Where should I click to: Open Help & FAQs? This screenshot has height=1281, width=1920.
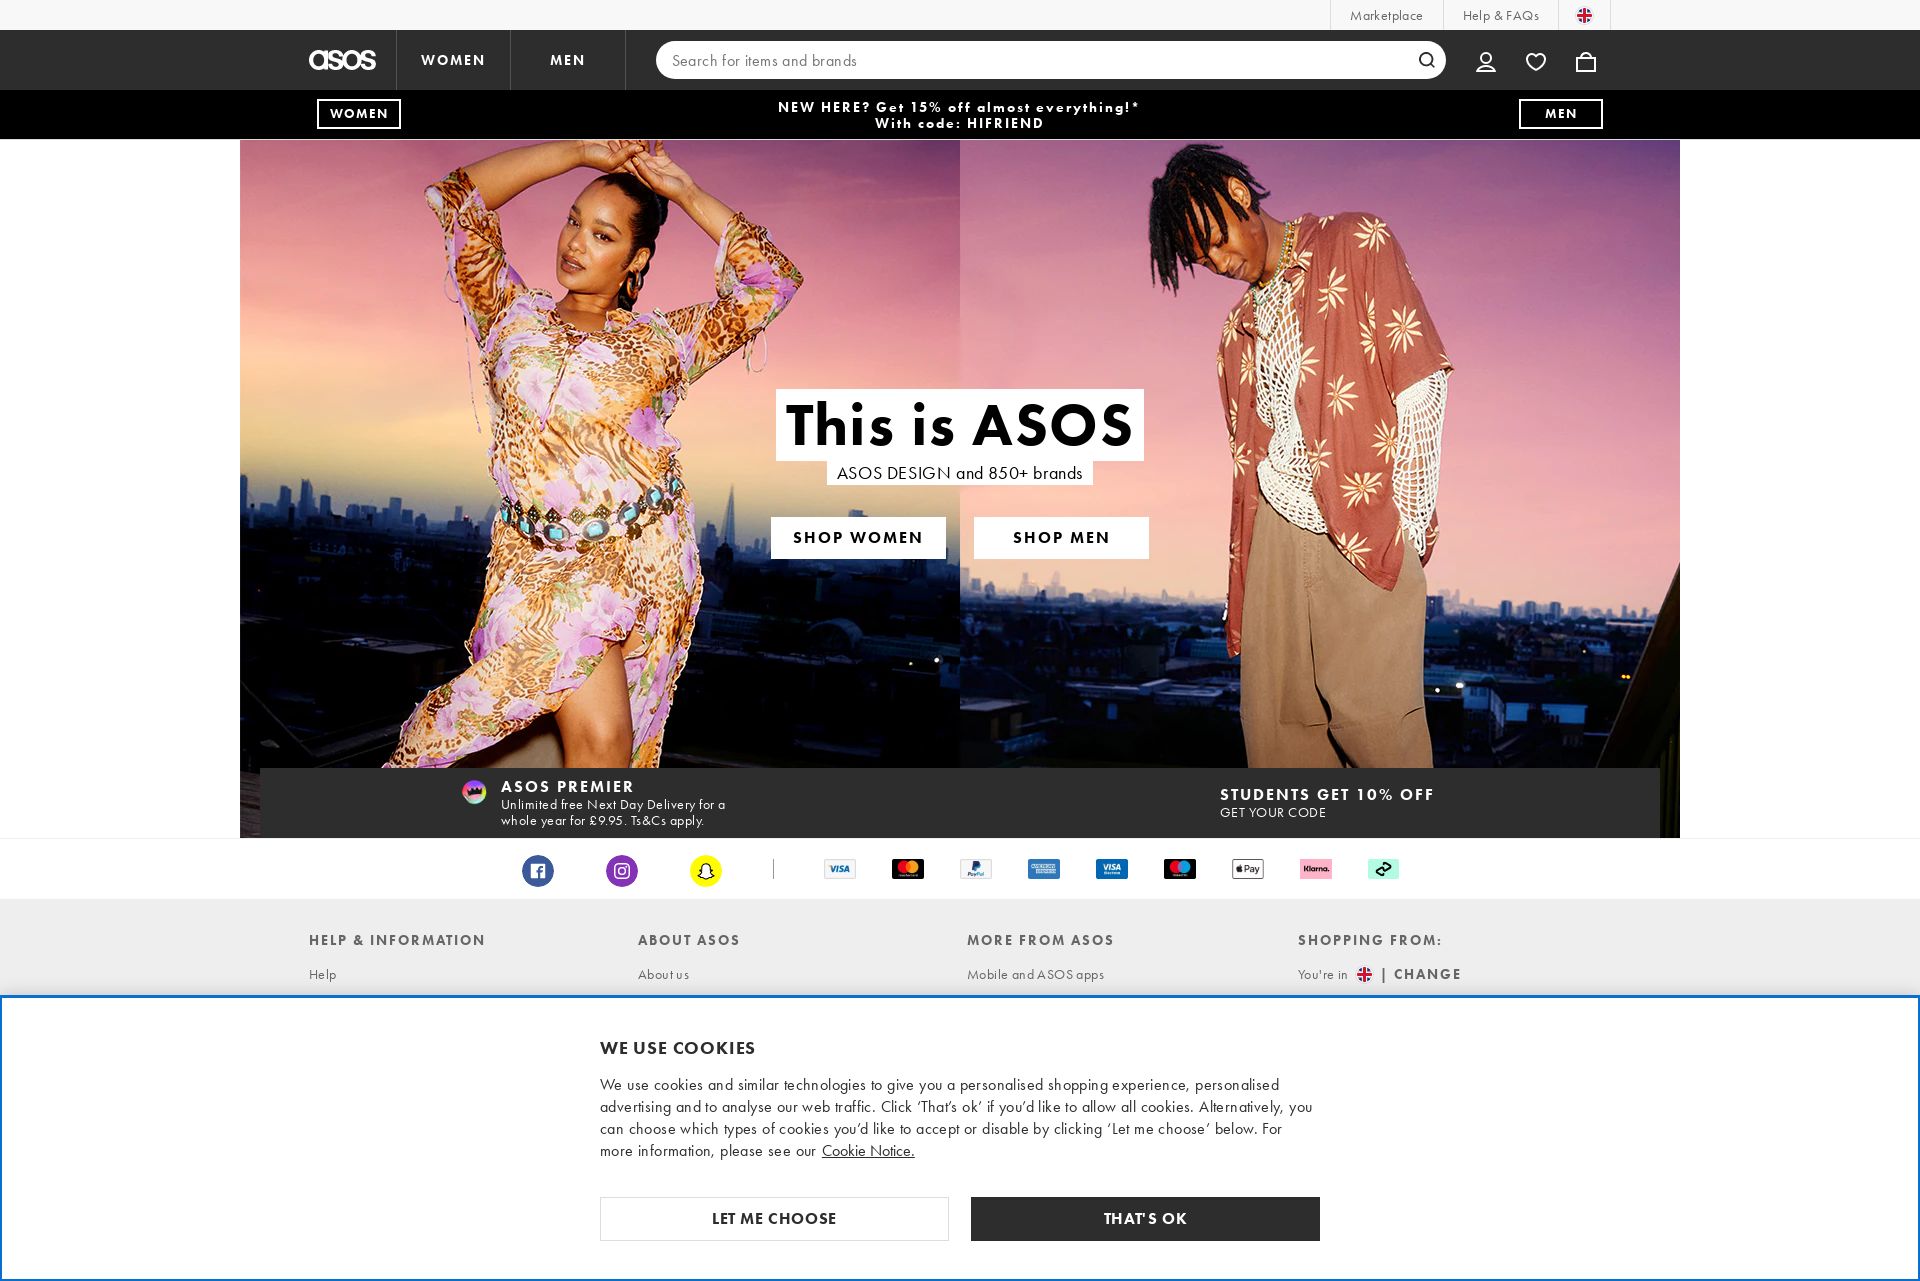tap(1501, 15)
